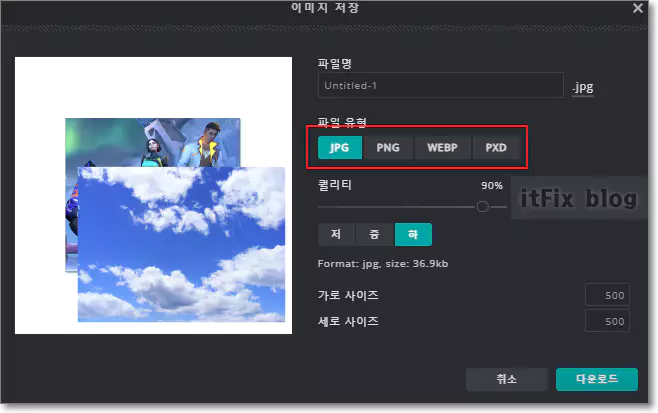Screen dimensions: 658x413
Task: Choose the 저 quality preset
Action: 336,234
